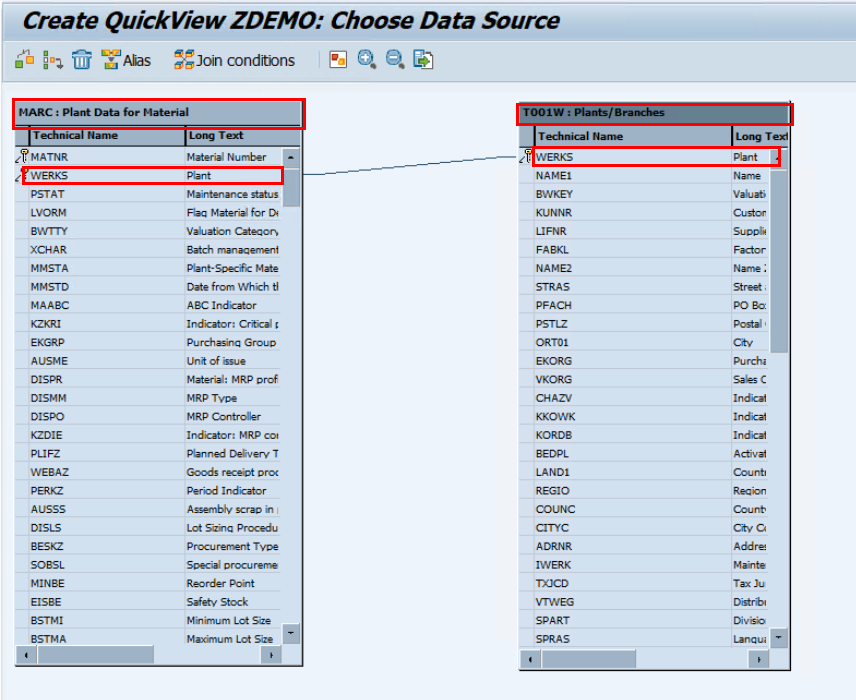
Task: Click T001W horizontal scrollbar left arrow
Action: (528, 660)
